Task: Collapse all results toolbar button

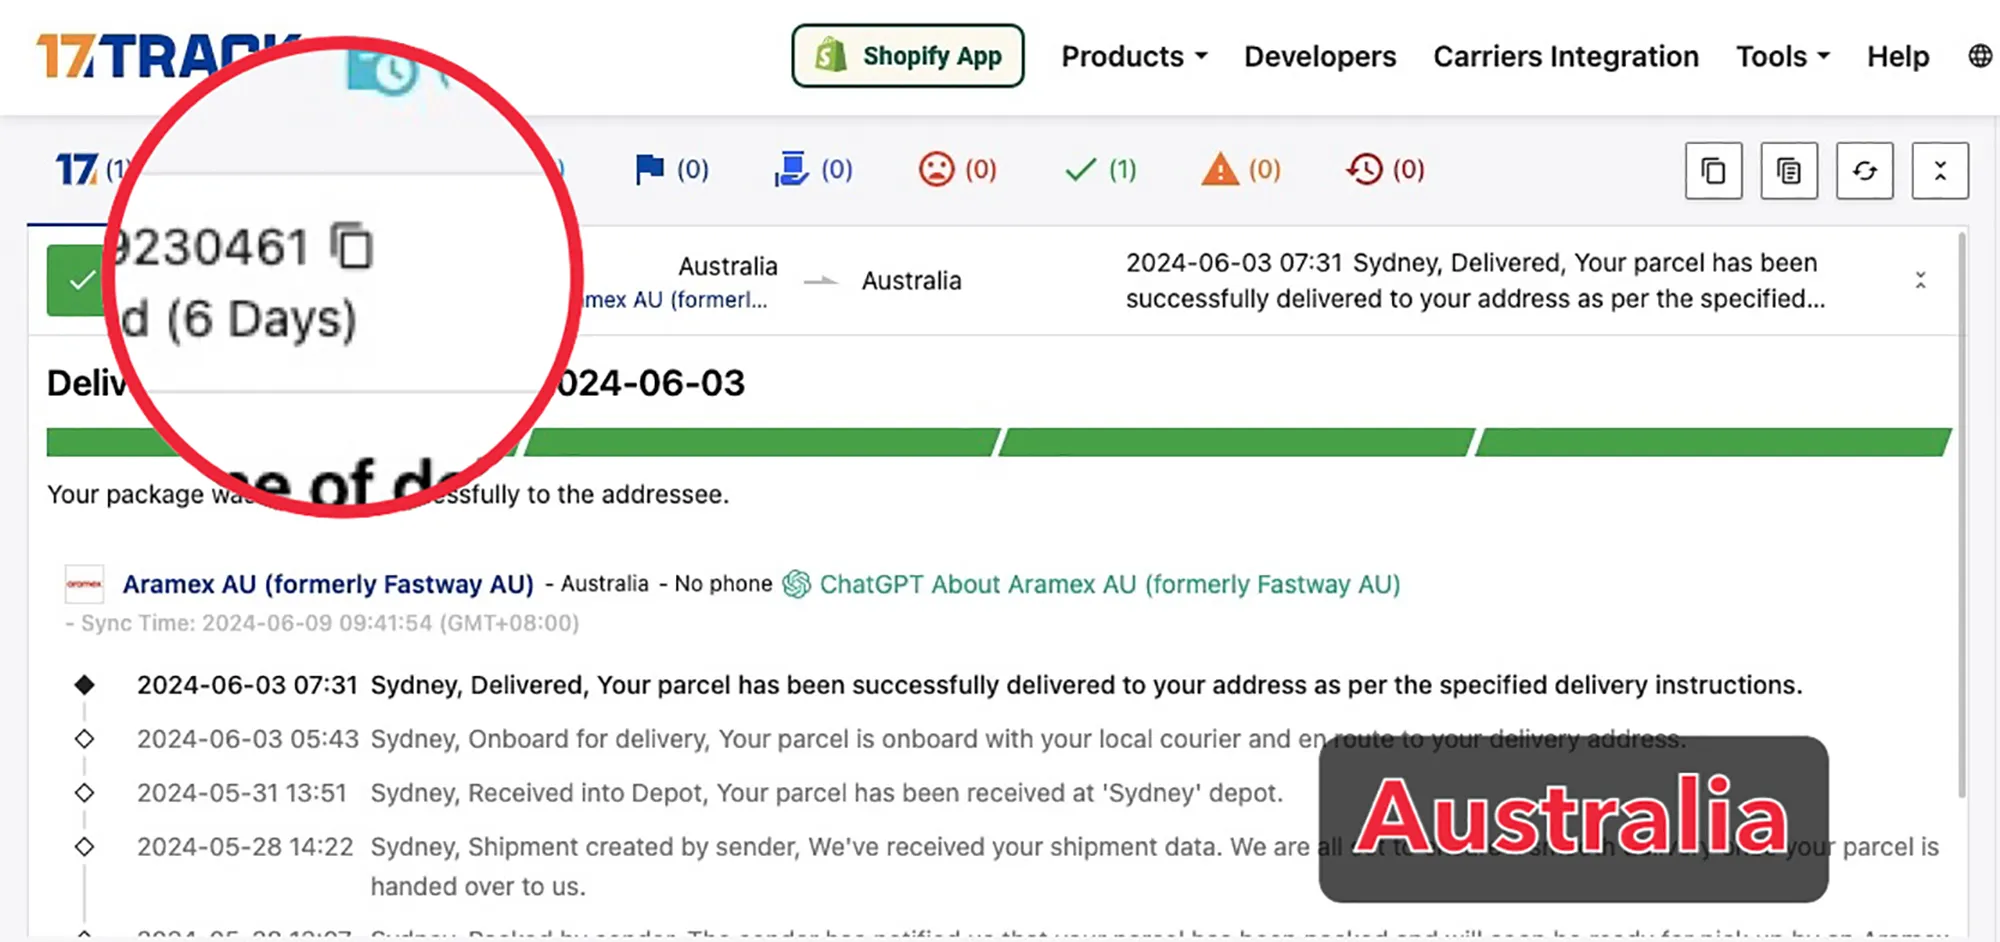Action: tap(1940, 171)
